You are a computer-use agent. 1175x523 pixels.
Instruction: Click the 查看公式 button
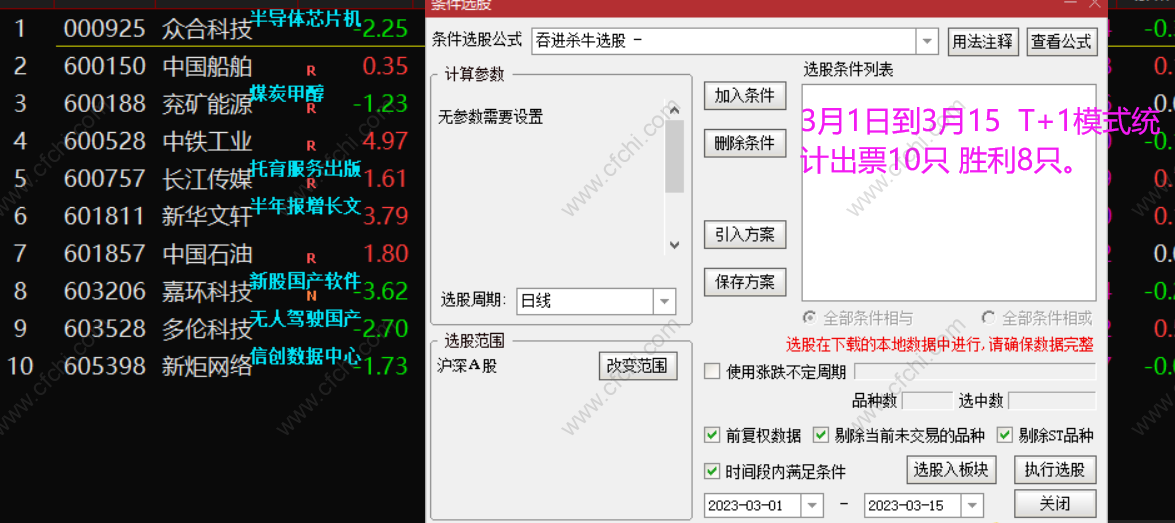1061,41
